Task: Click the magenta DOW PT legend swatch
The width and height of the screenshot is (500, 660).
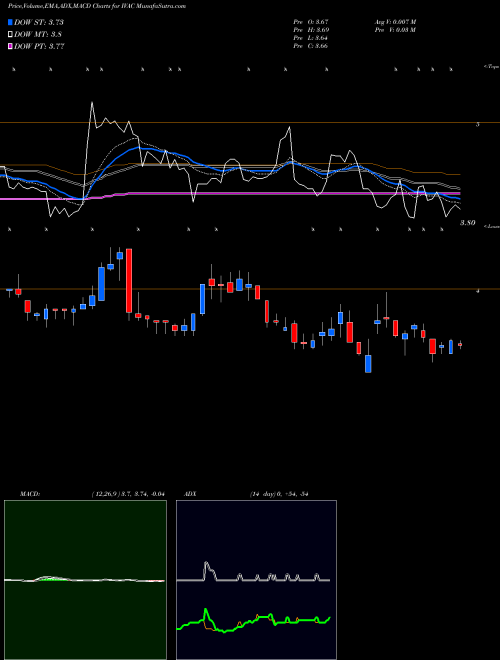Action: coord(11,46)
